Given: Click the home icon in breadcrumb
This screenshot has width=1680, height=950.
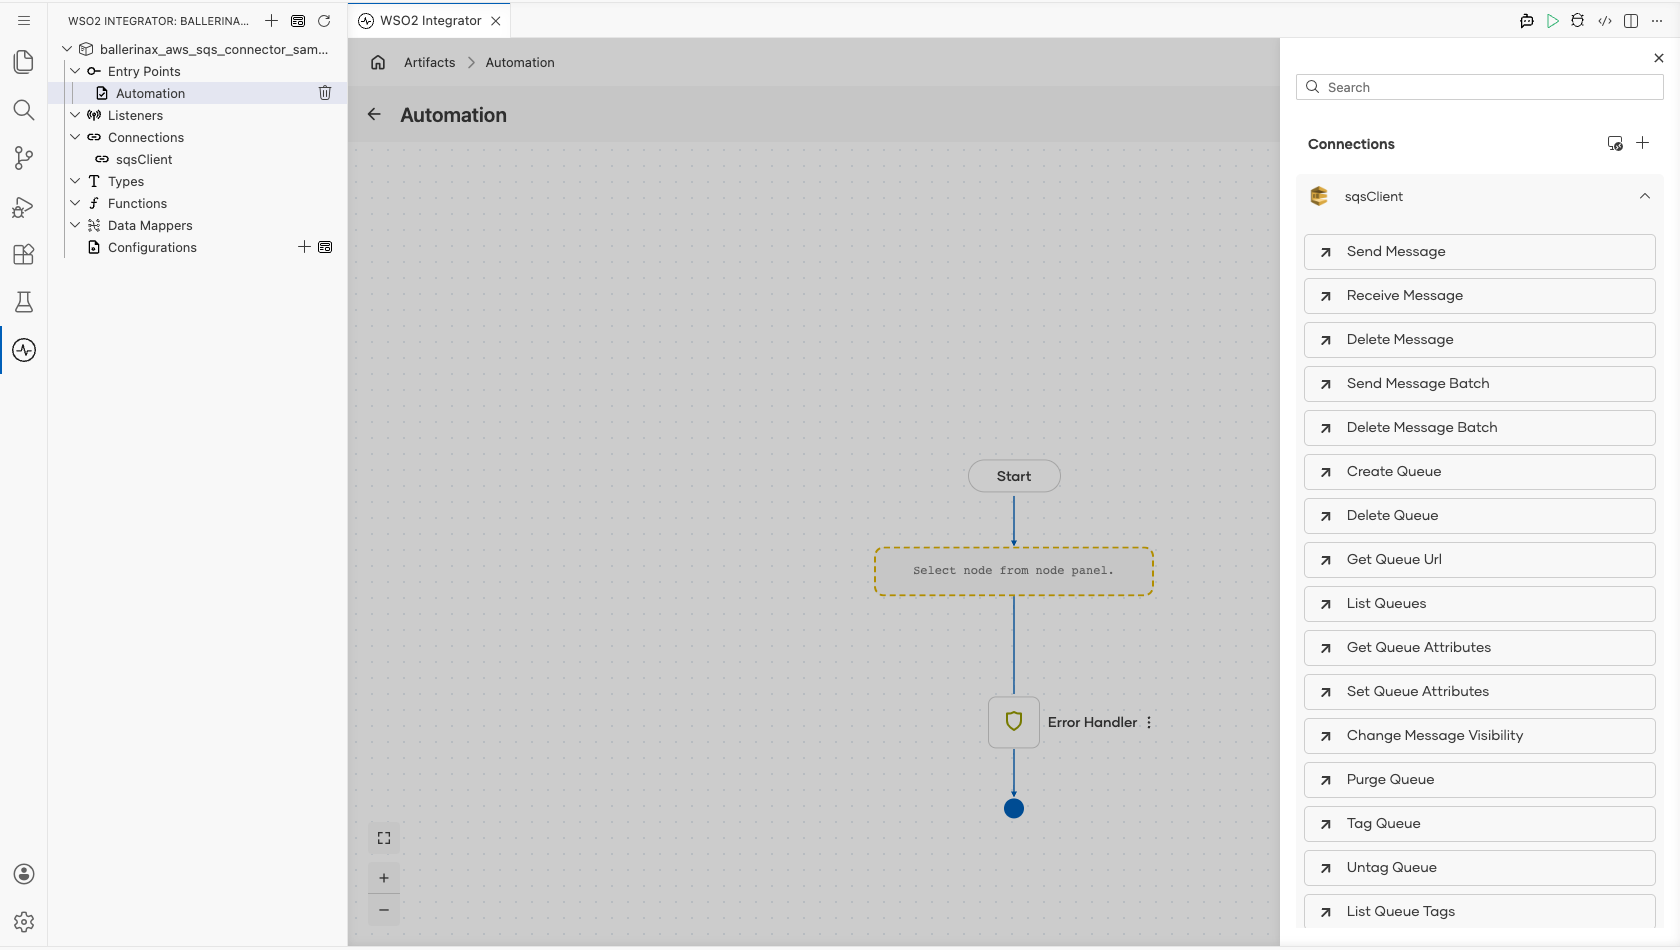Looking at the screenshot, I should [x=378, y=62].
